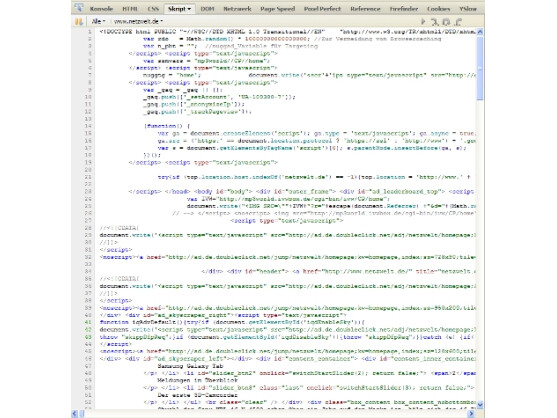Viewport: 557px width, 418px height.
Task: Open the Firefinder tab
Action: click(404, 9)
